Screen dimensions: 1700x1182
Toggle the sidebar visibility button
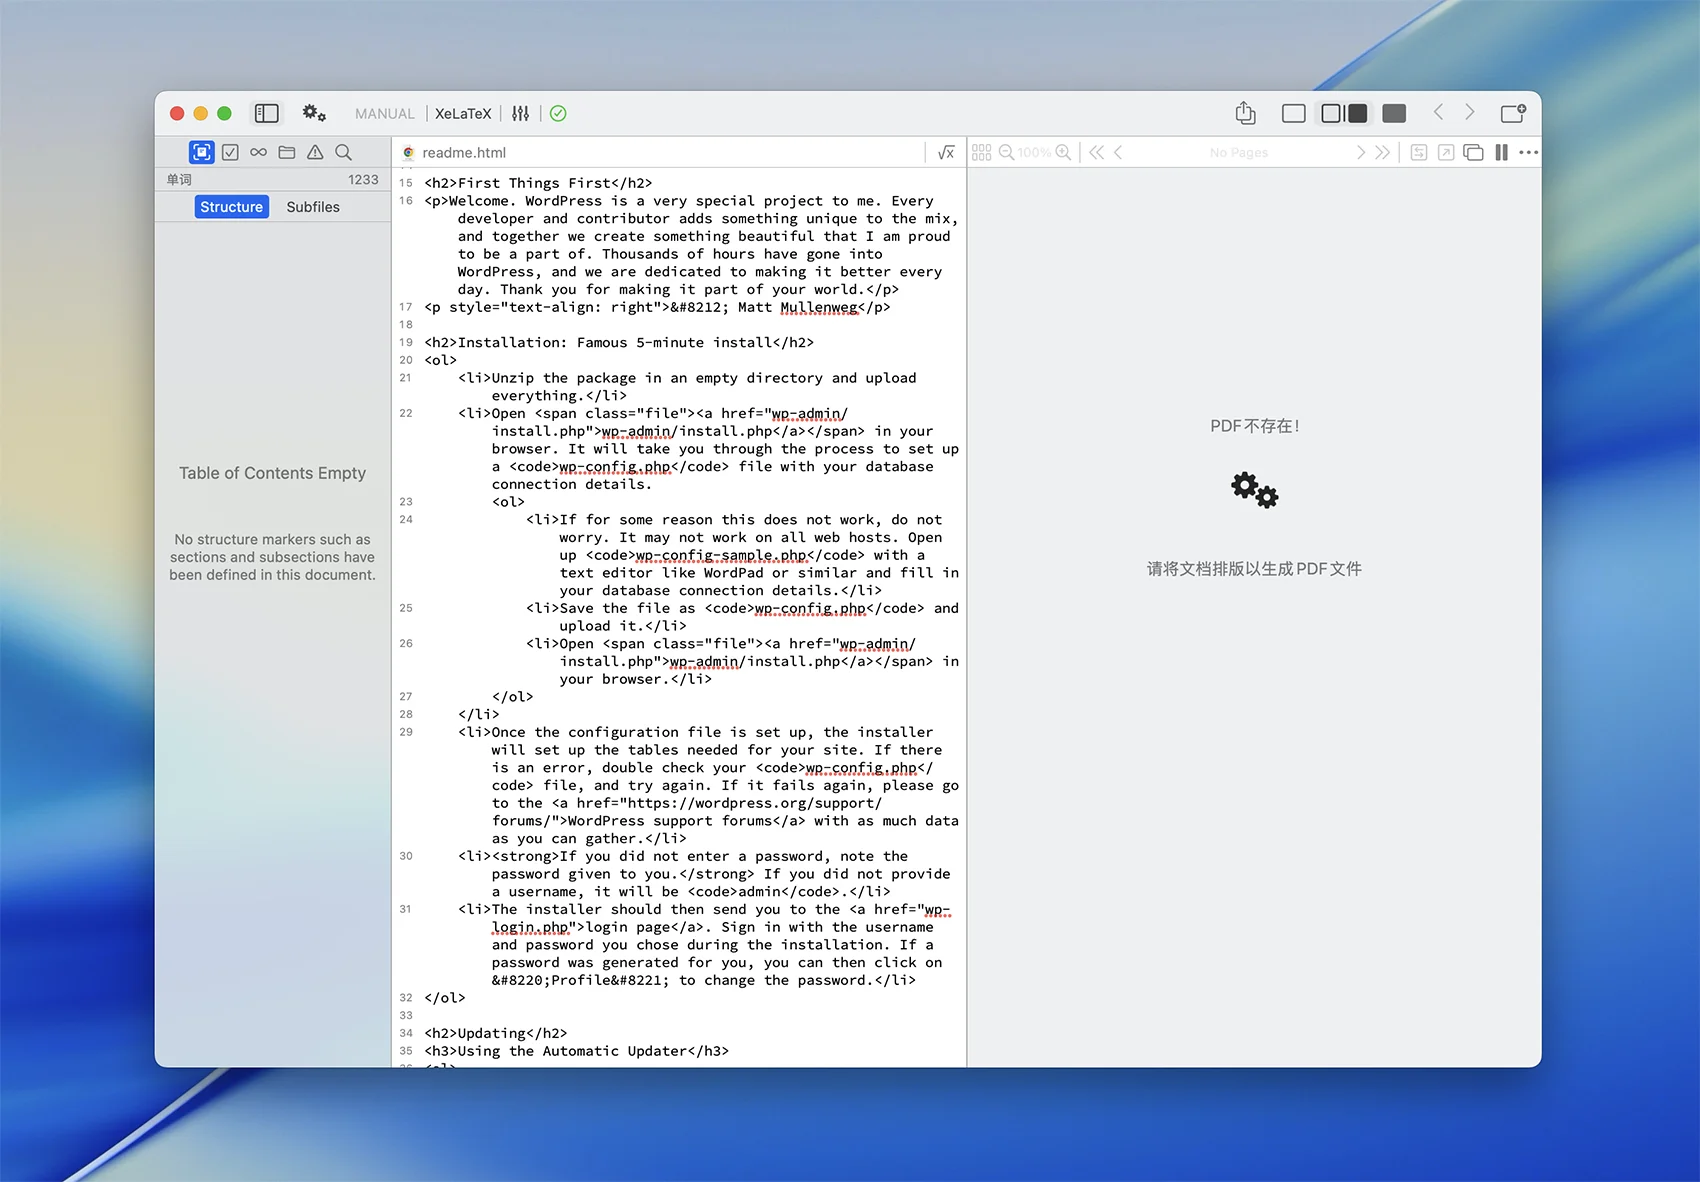(x=266, y=114)
